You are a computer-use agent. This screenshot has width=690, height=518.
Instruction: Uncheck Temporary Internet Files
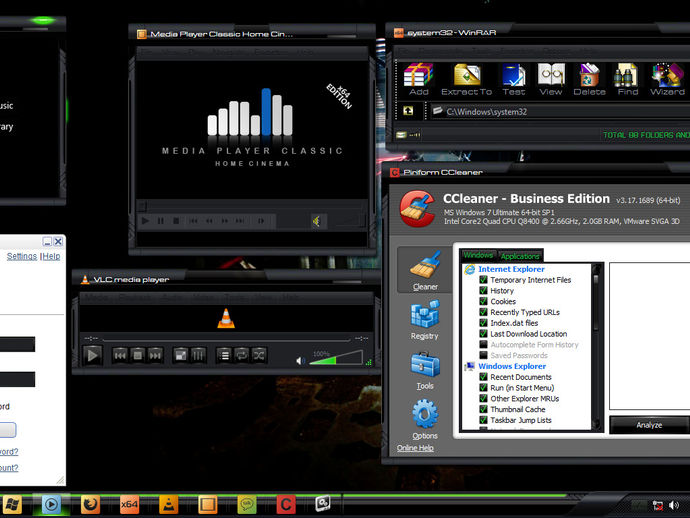pyautogui.click(x=483, y=280)
